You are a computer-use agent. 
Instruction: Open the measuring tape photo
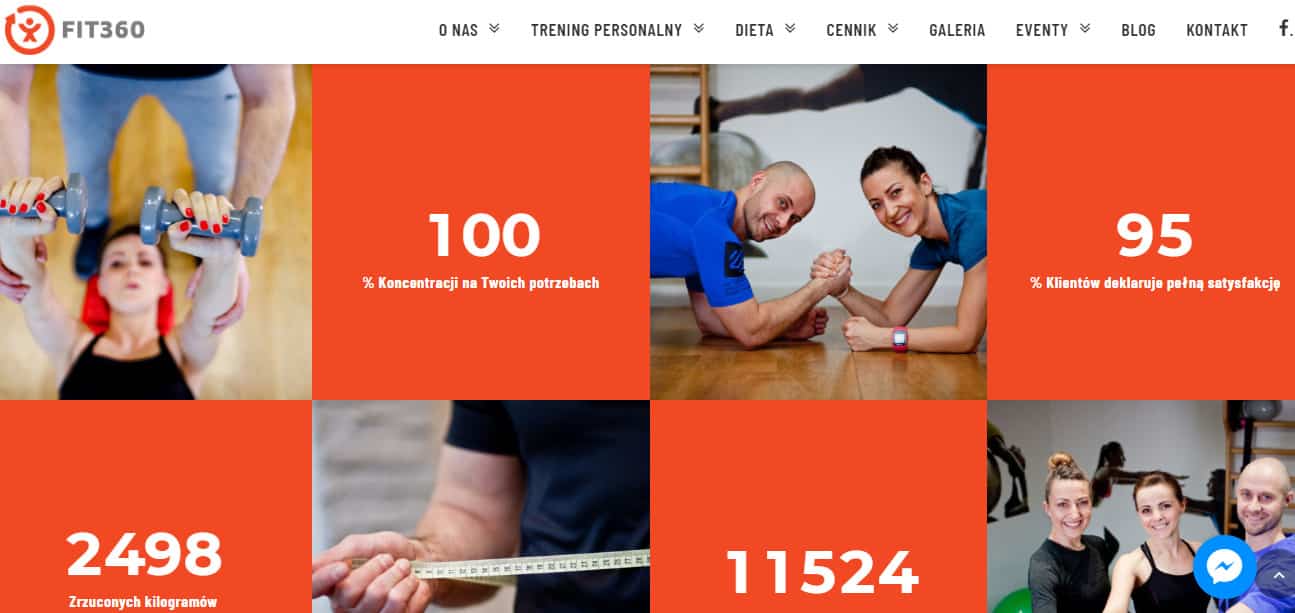pyautogui.click(x=481, y=507)
